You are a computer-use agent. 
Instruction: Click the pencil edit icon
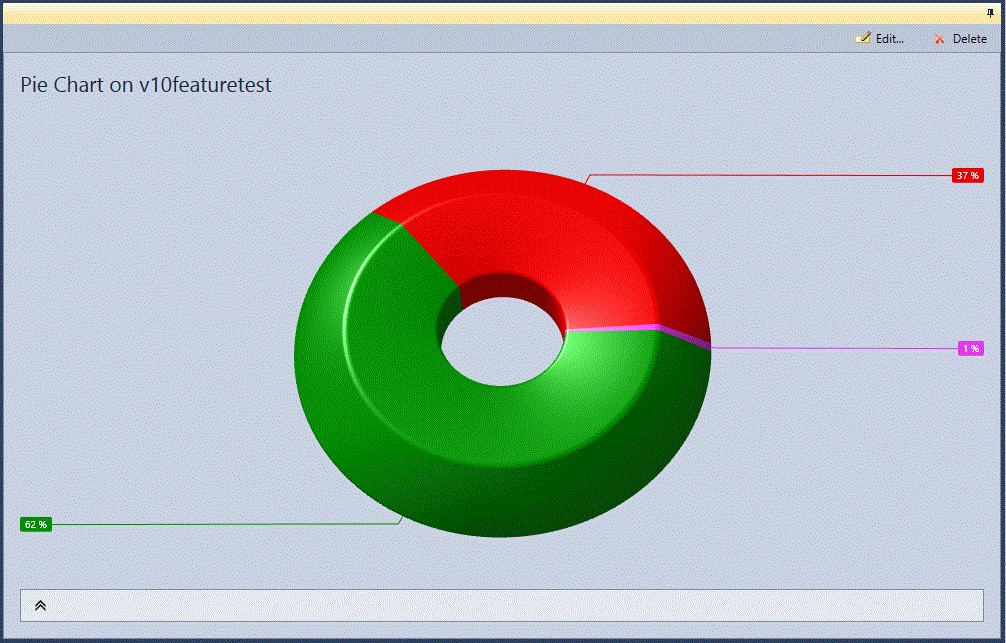pos(863,39)
